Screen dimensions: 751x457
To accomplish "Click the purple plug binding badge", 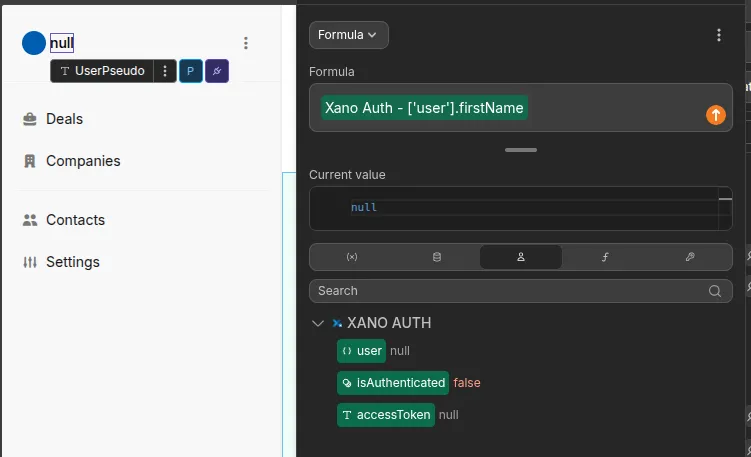I will (x=217, y=71).
